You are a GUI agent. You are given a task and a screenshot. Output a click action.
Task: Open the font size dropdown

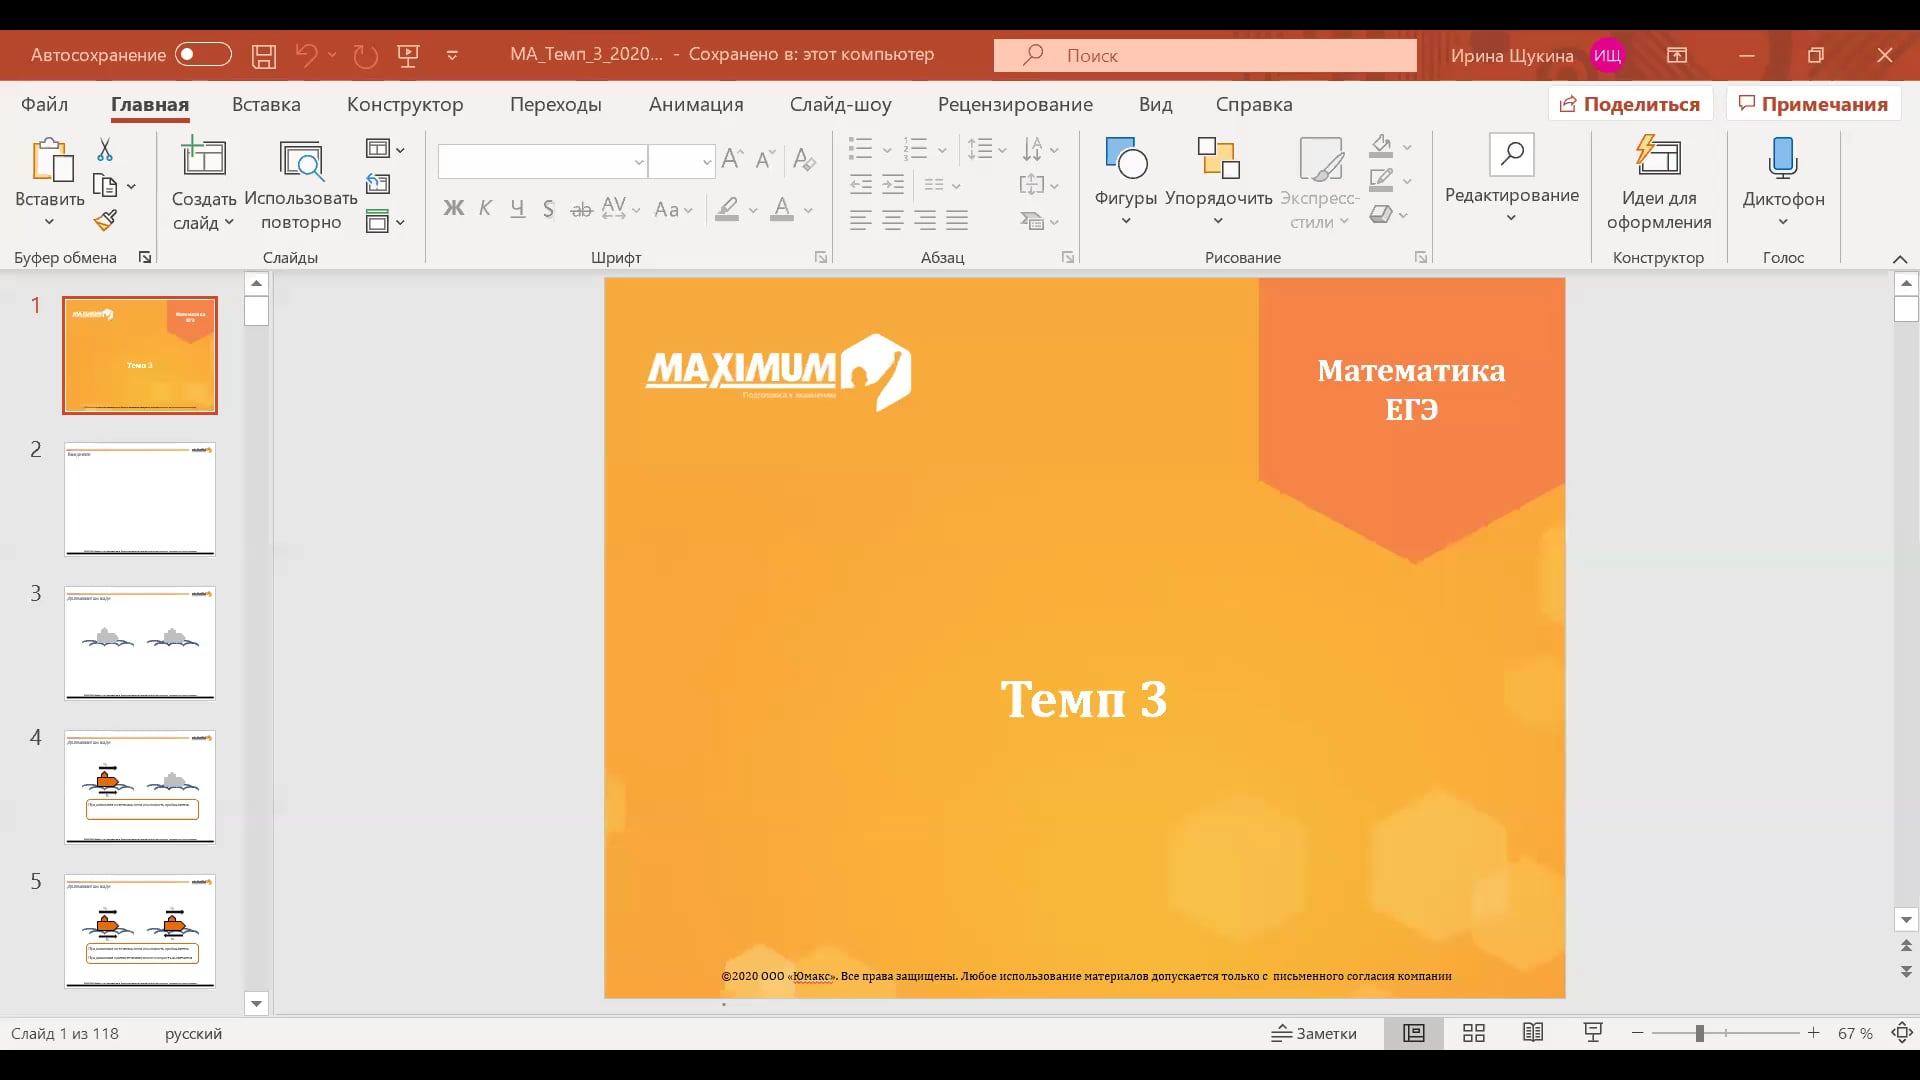pyautogui.click(x=707, y=161)
